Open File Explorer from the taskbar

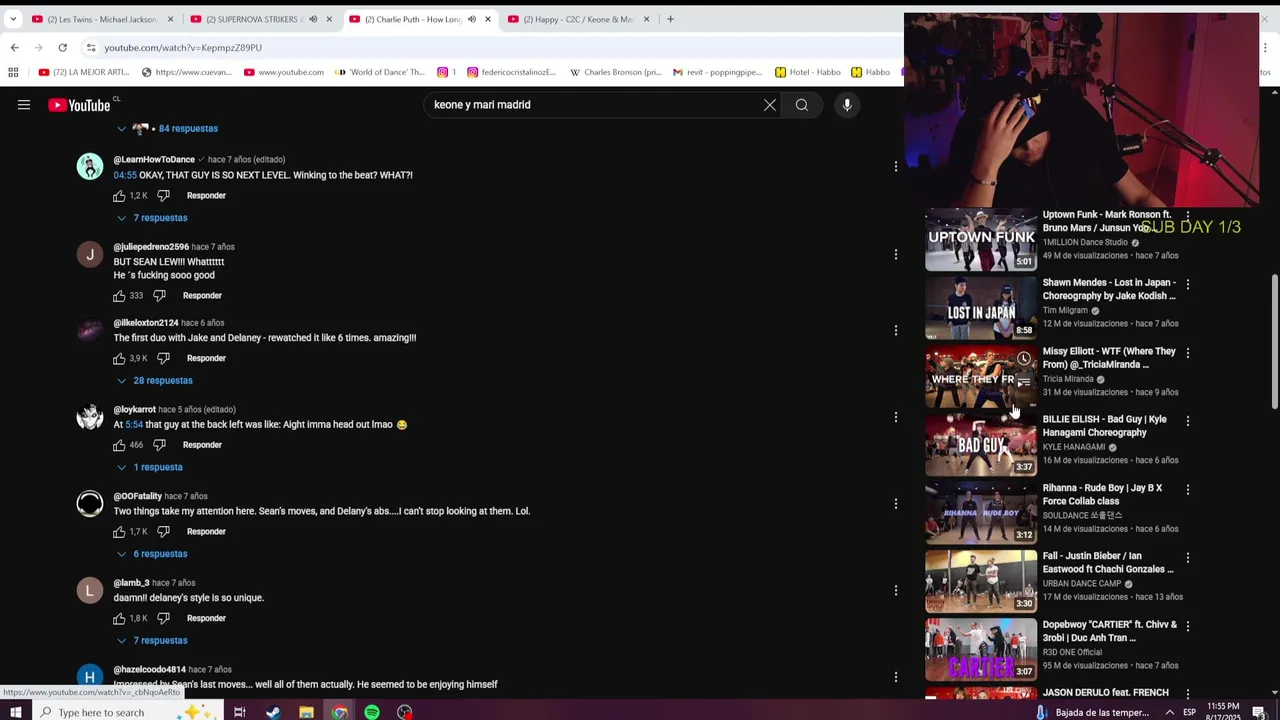click(306, 712)
